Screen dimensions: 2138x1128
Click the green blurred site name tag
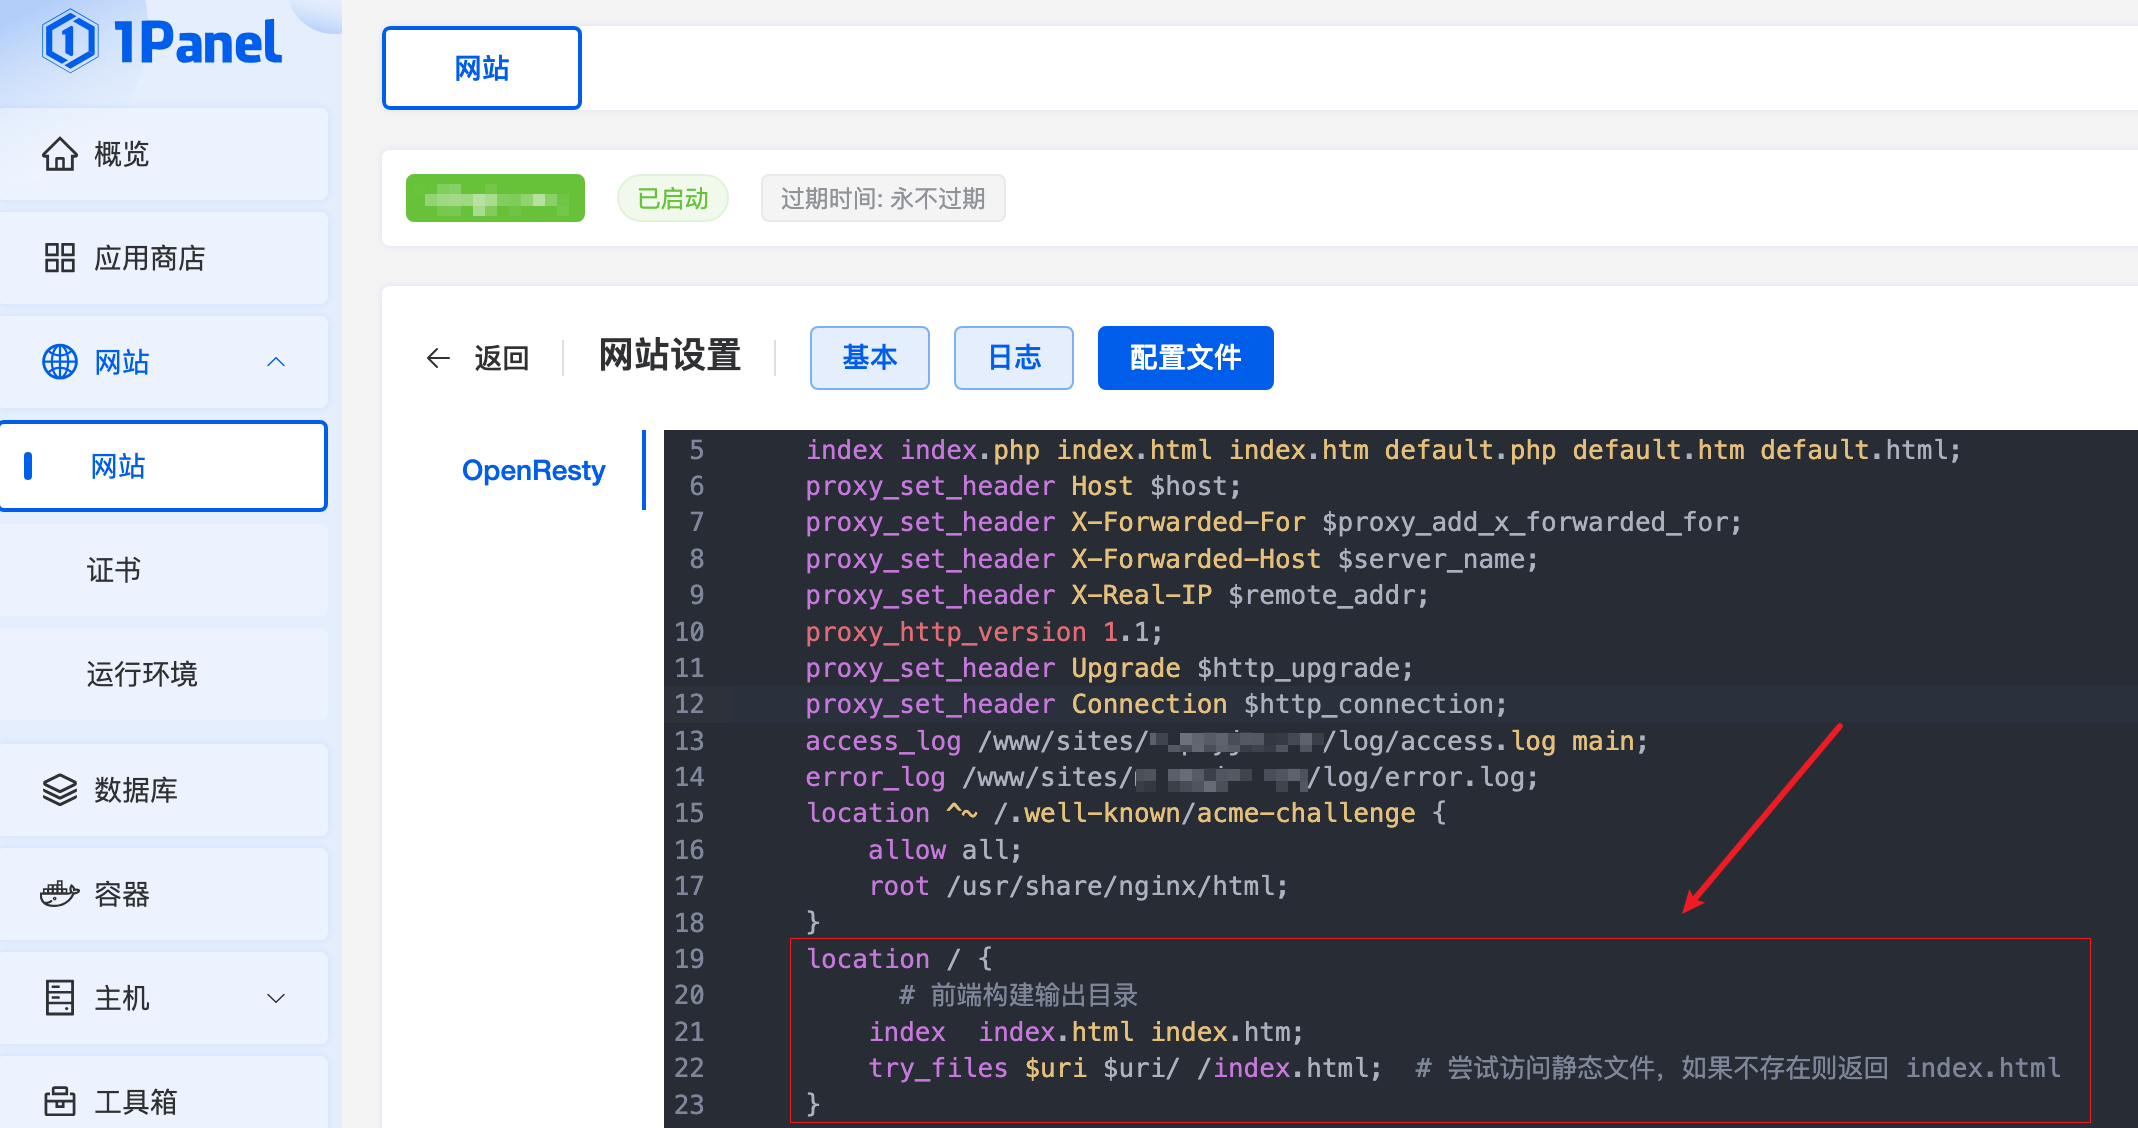[495, 198]
